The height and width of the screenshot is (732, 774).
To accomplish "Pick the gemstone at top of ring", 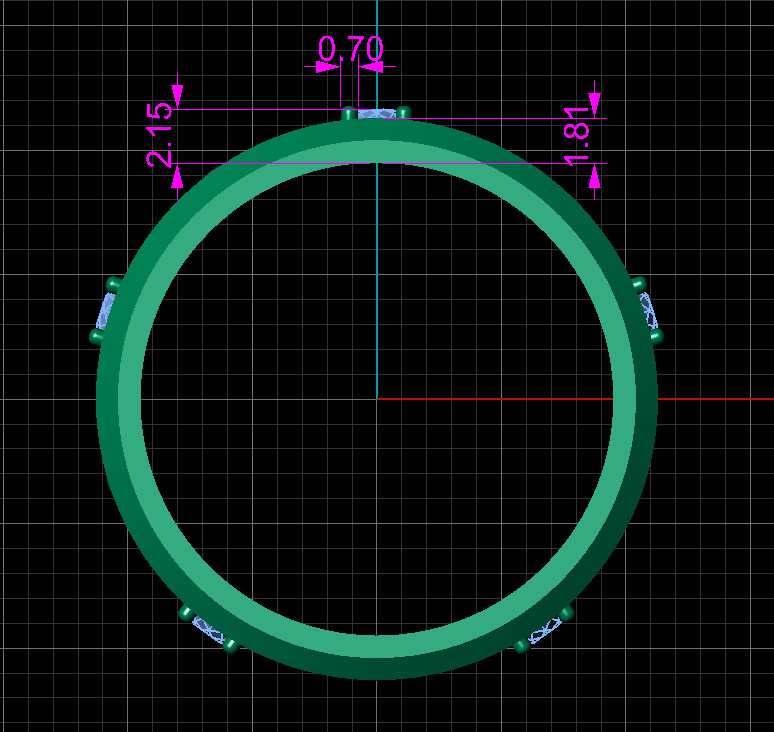I will click(x=376, y=115).
